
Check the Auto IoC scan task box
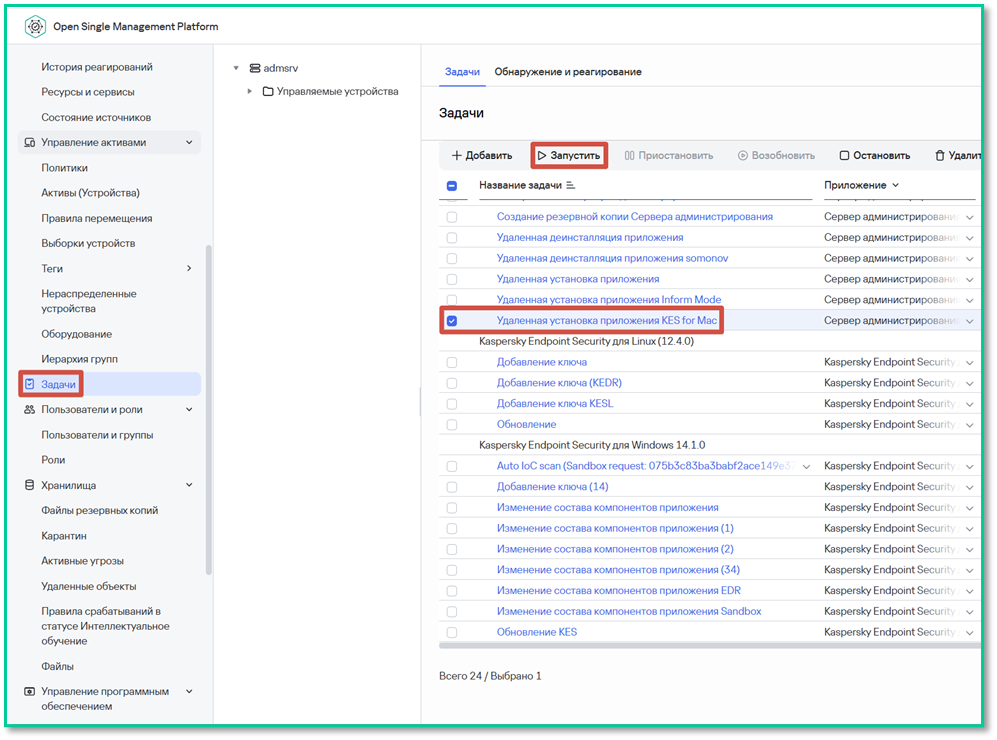pyautogui.click(x=452, y=467)
